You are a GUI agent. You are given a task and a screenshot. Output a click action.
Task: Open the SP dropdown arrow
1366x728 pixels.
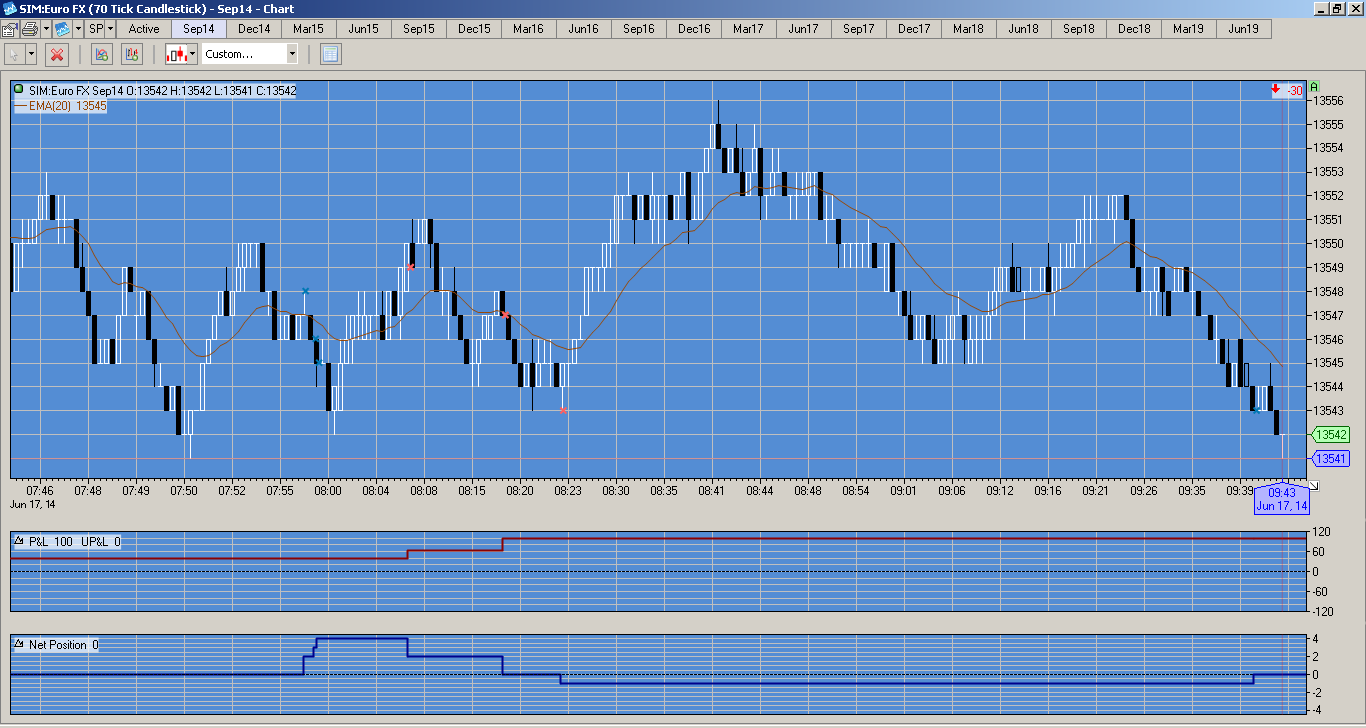point(110,29)
